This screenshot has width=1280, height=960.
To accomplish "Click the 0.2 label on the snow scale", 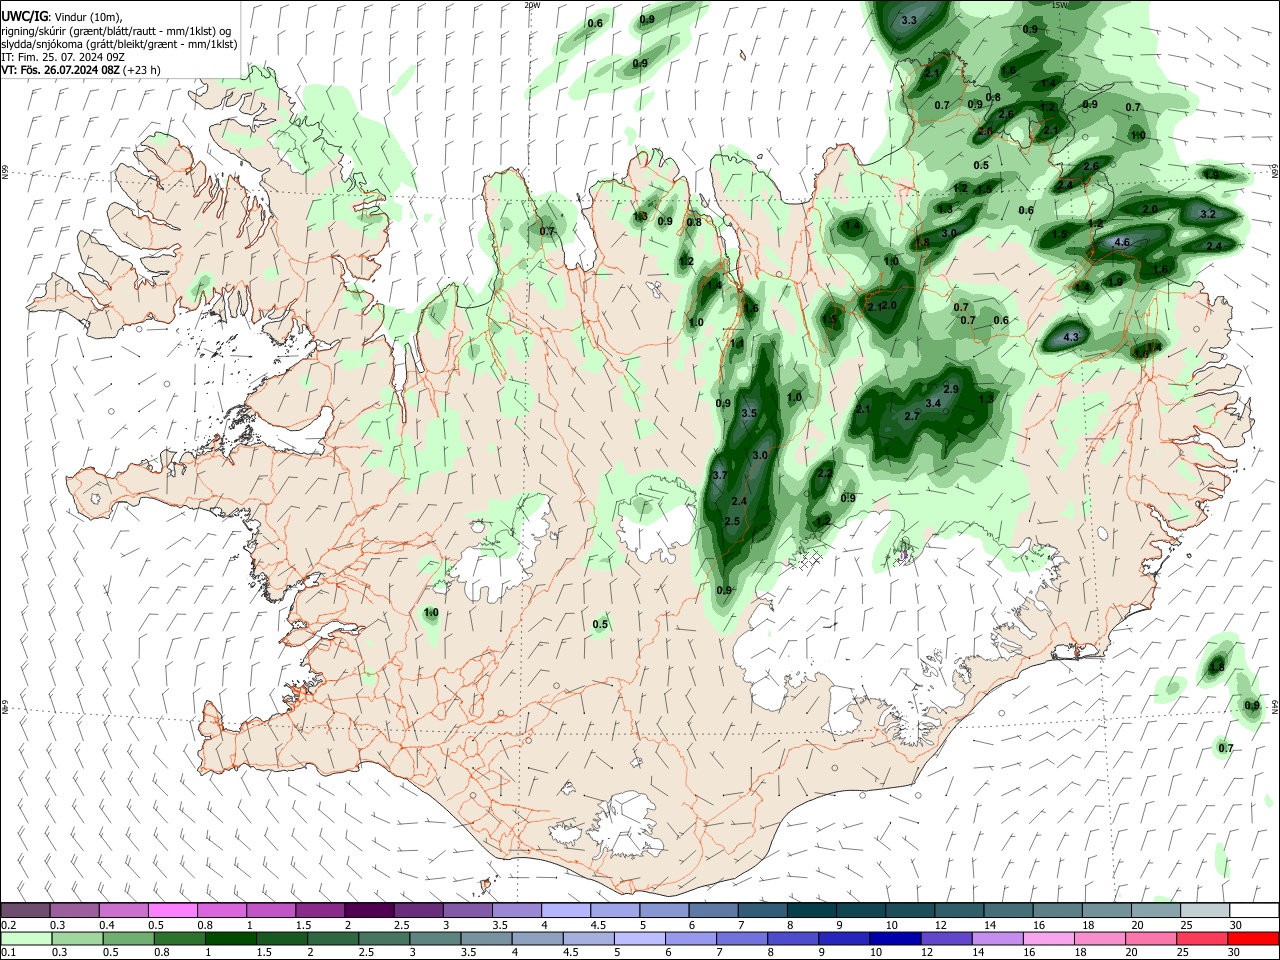I will pos(7,925).
